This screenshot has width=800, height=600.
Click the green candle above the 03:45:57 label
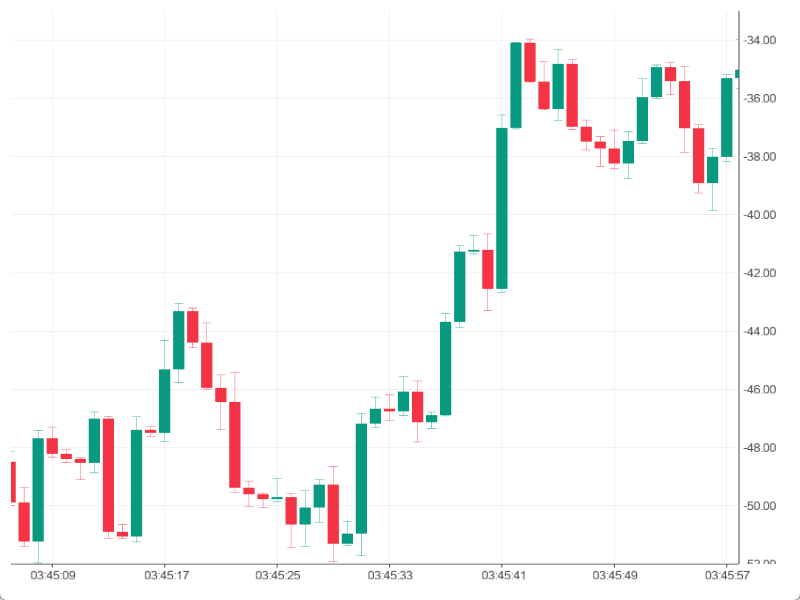[727, 117]
